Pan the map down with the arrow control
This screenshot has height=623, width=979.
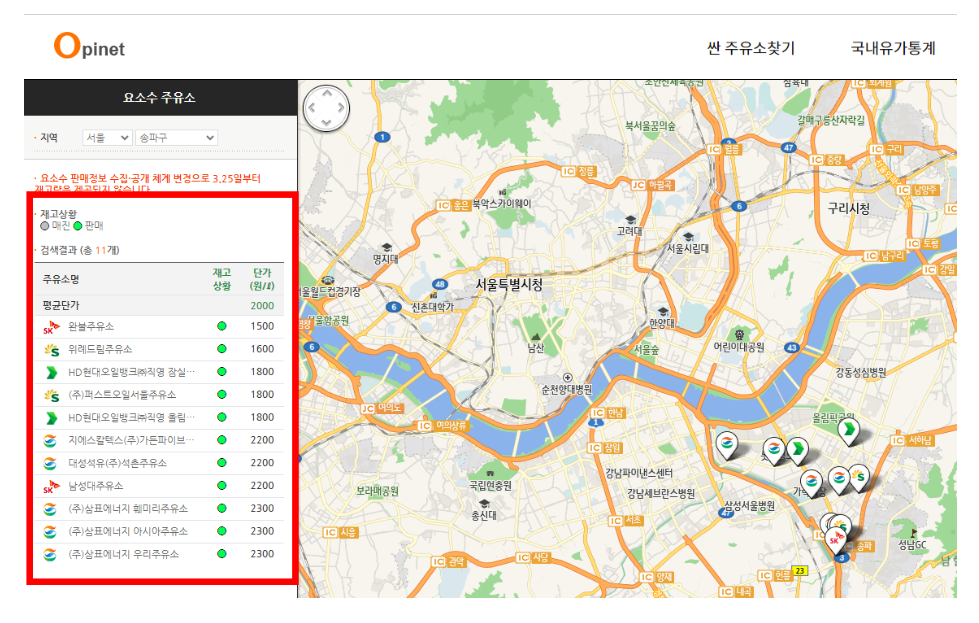[327, 122]
